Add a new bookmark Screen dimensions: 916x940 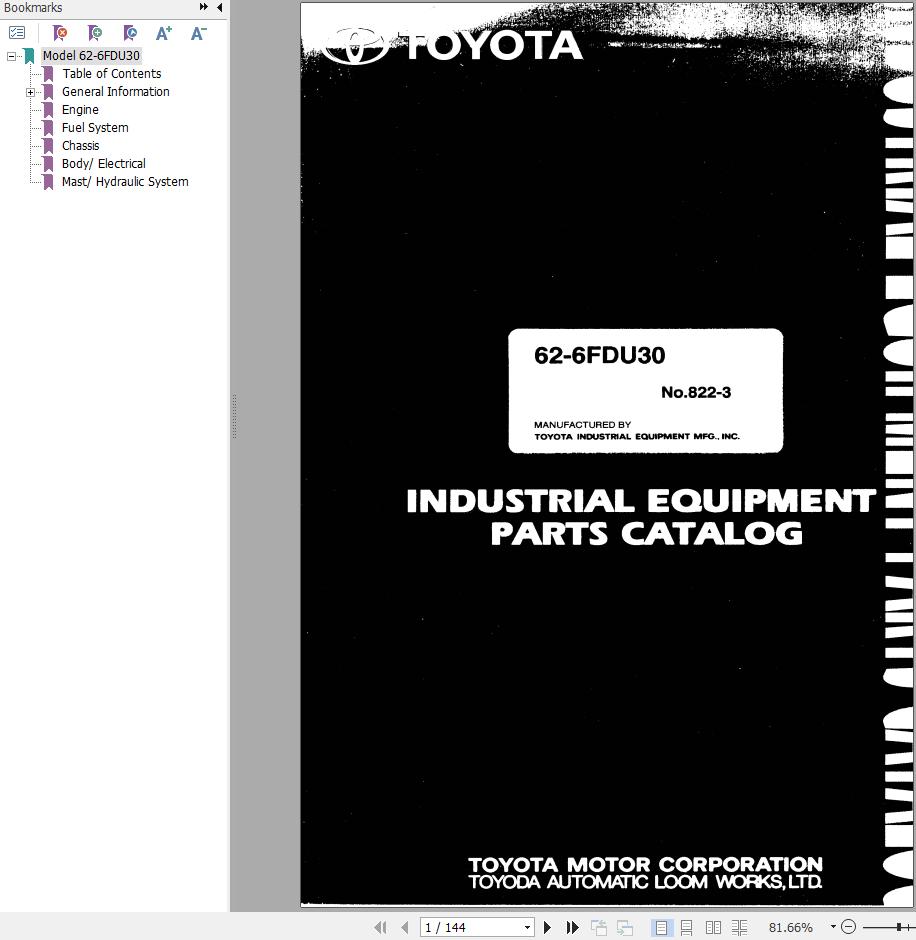coord(95,33)
